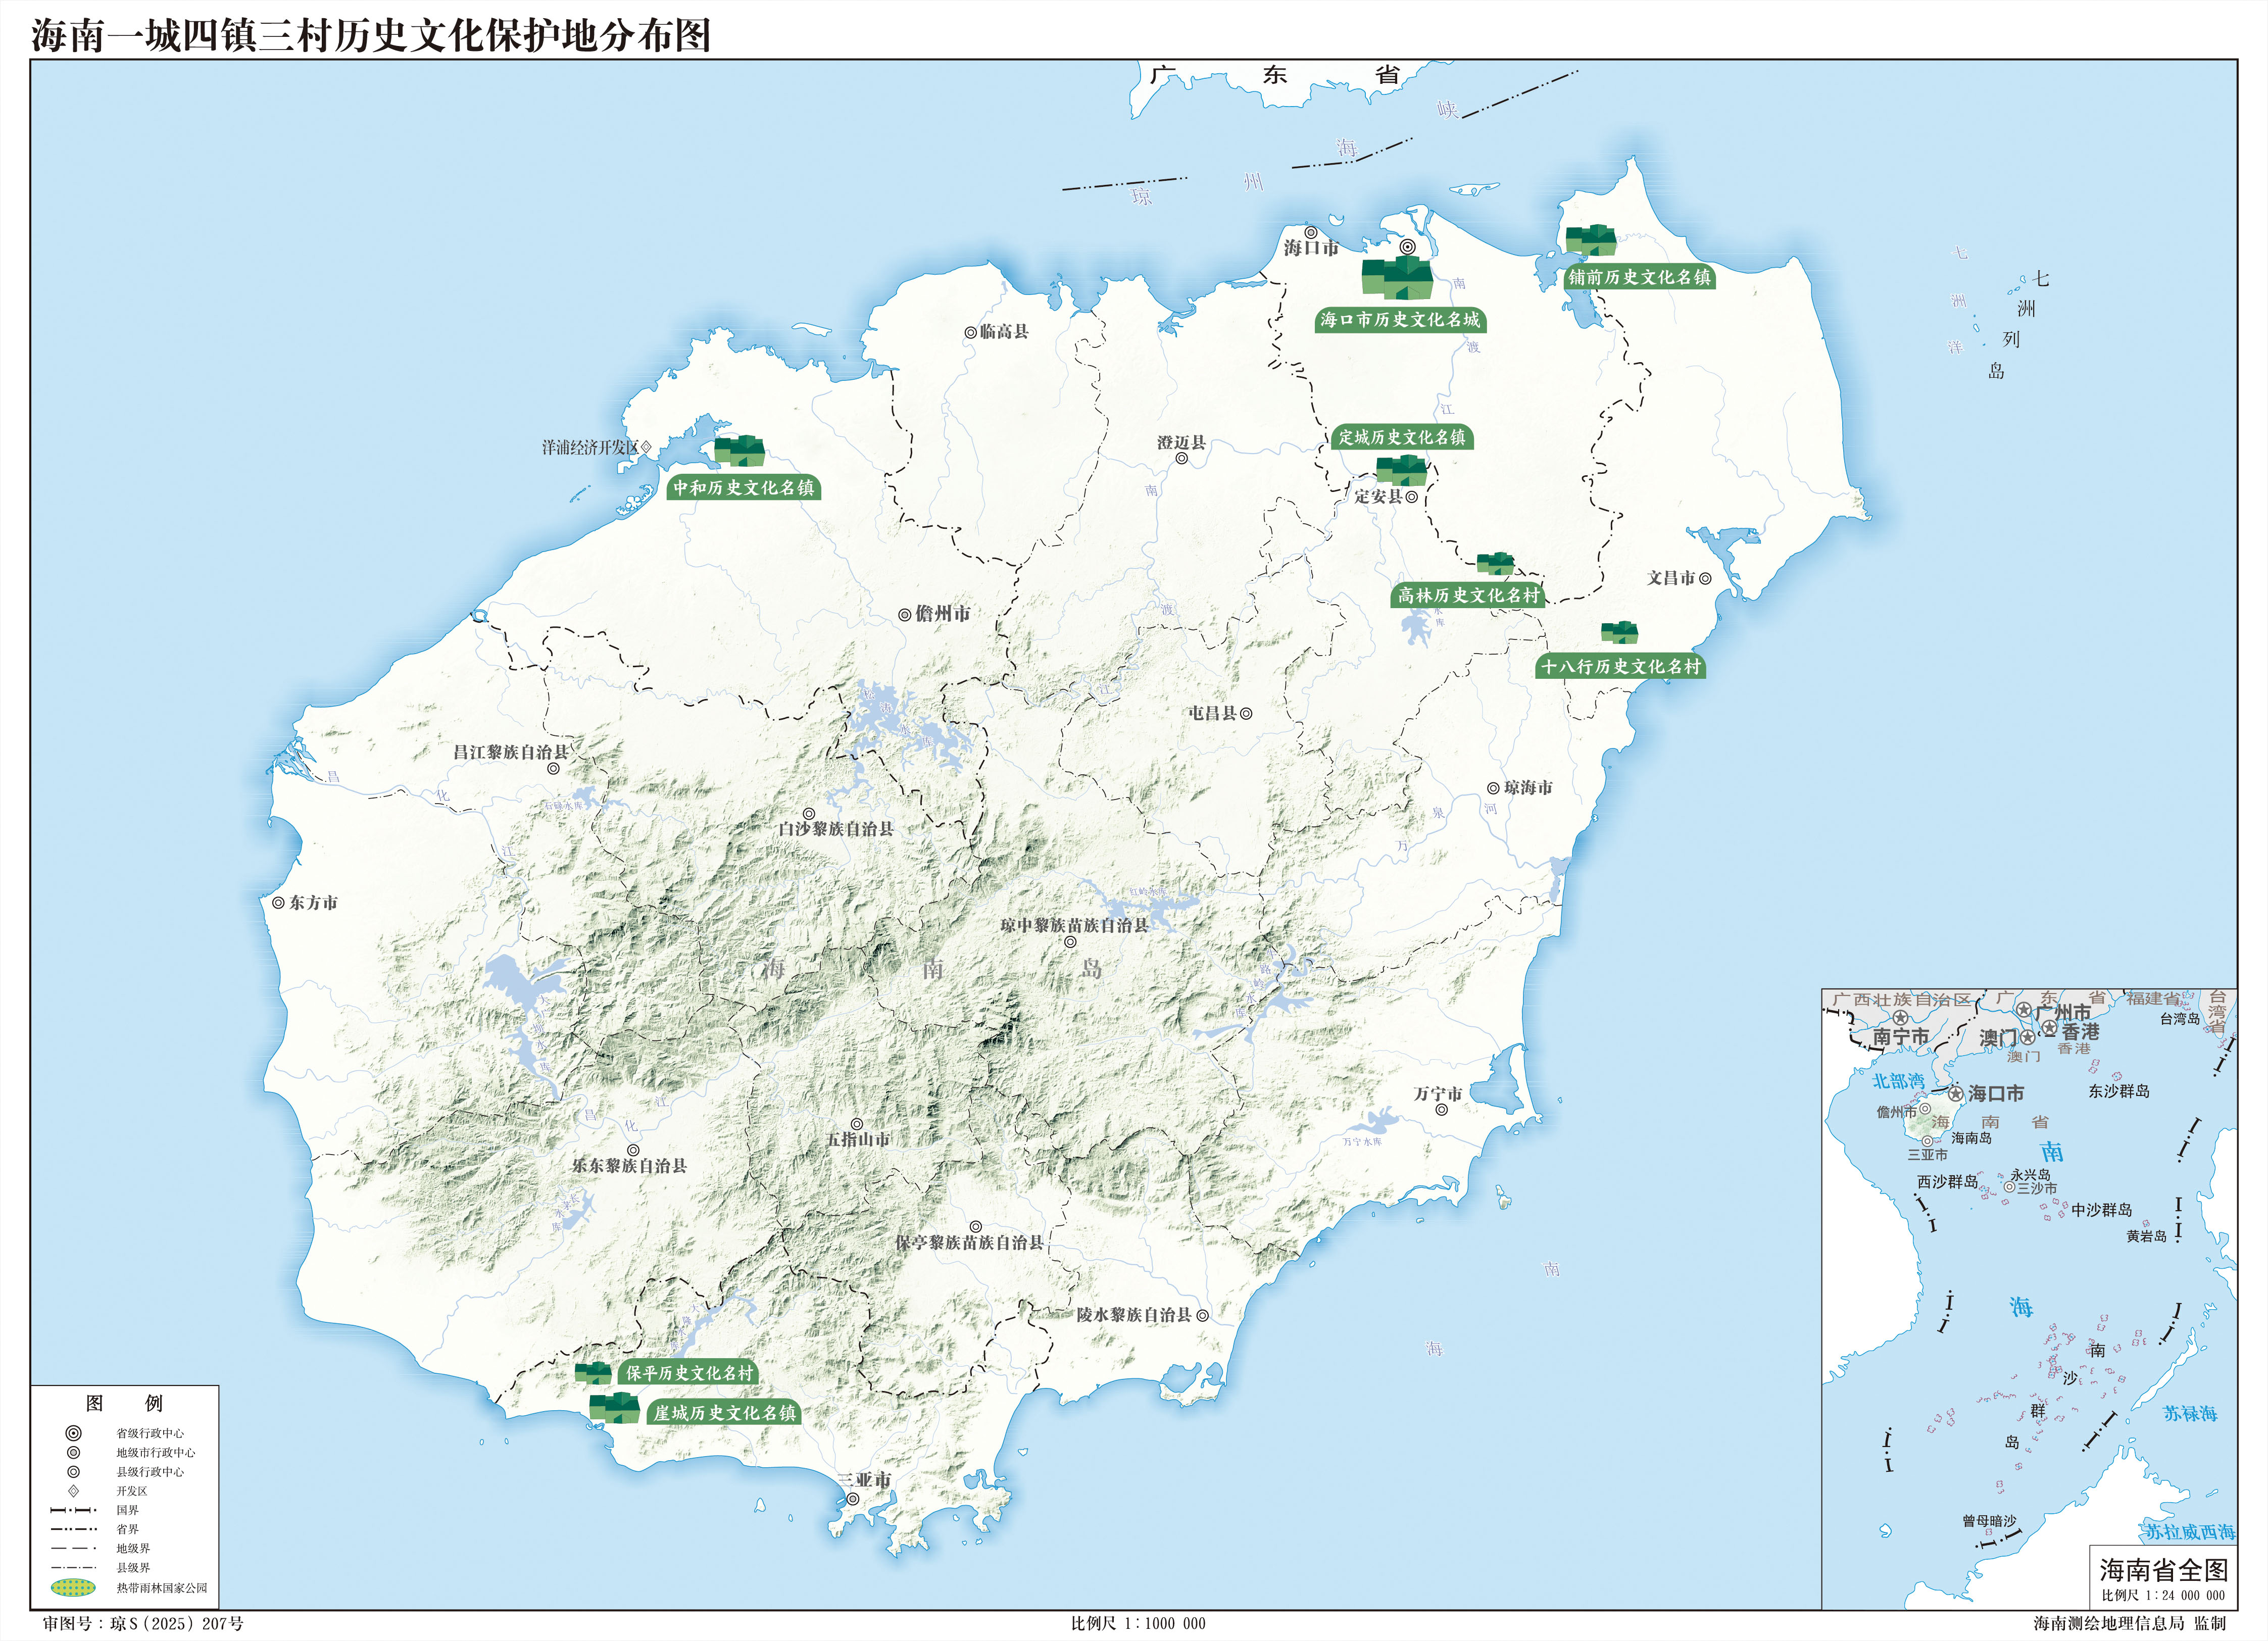Viewport: 2268px width, 1641px height.
Task: Click the 文昌市 city marker circle
Action: (1705, 578)
